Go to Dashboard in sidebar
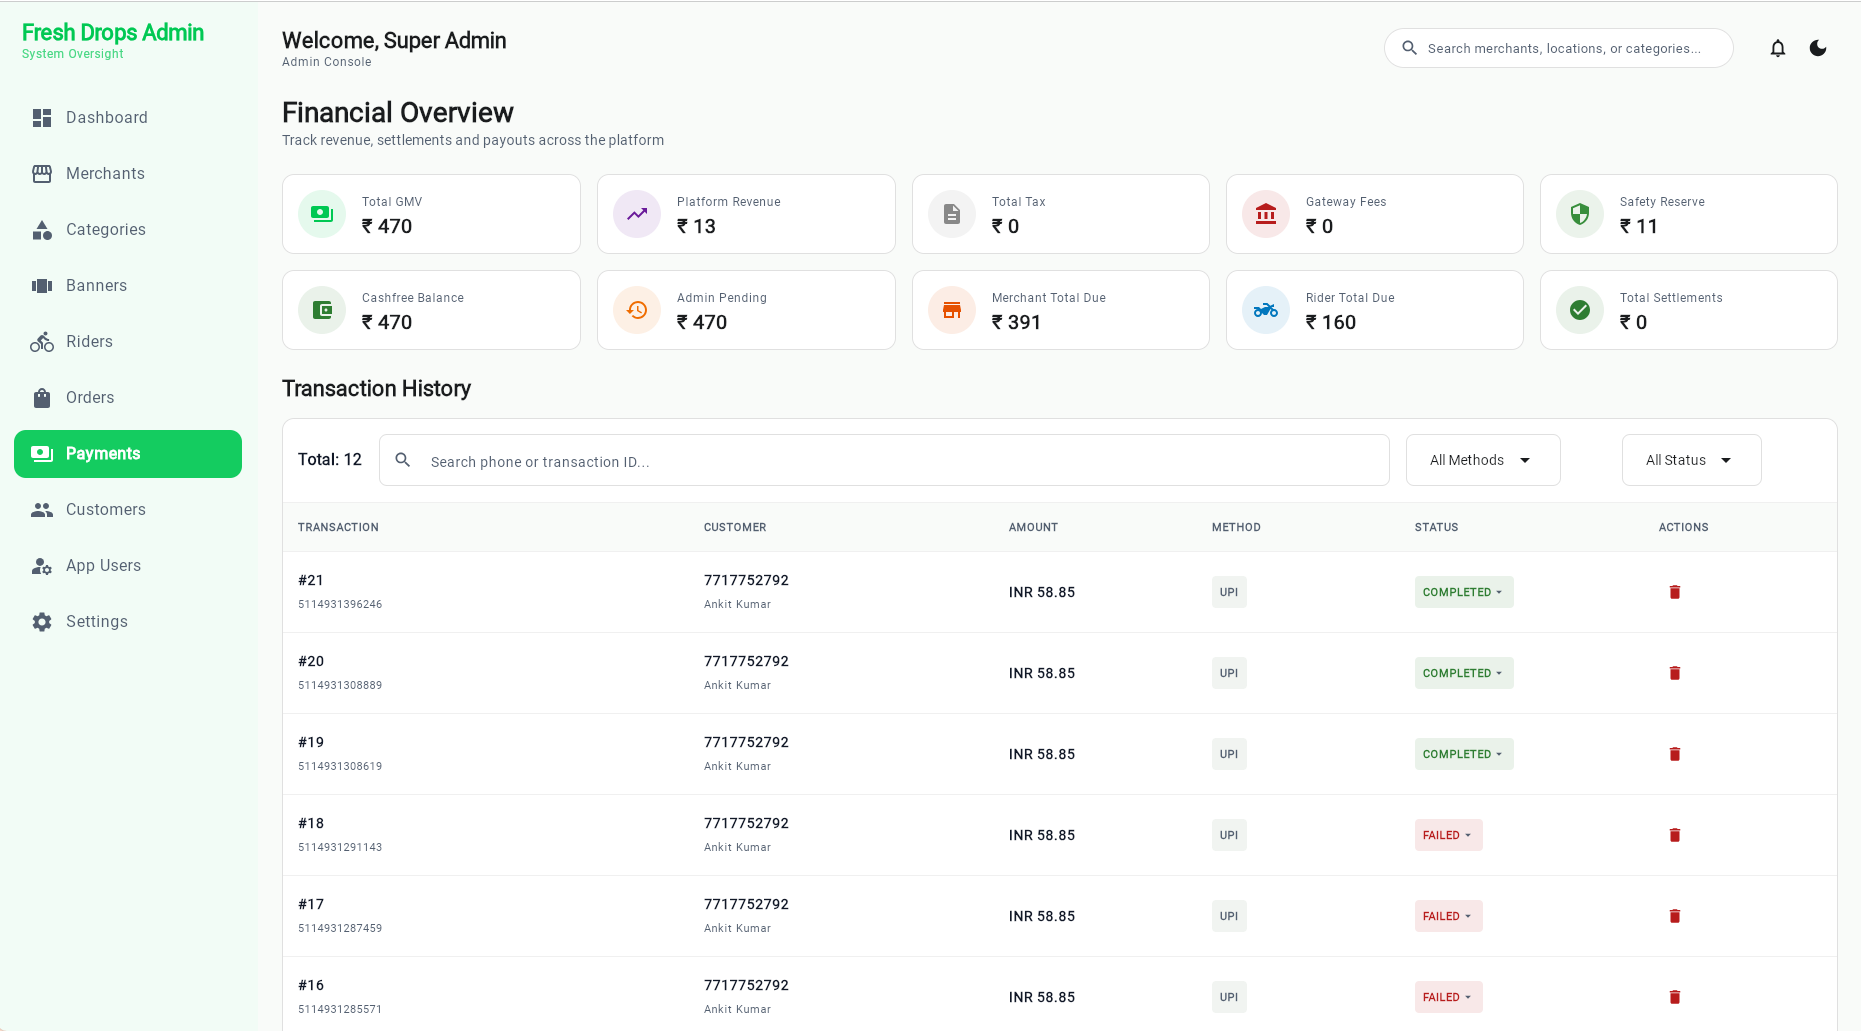Screen dimensions: 1861x1031 point(128,118)
